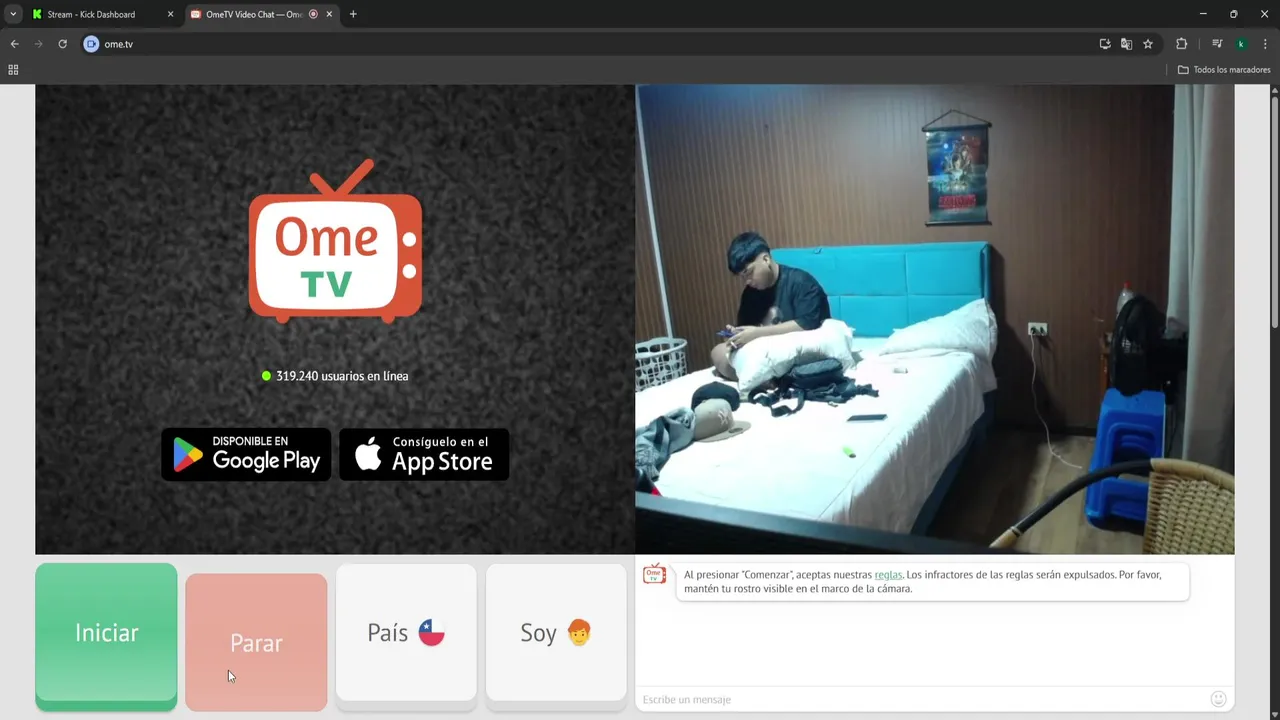
Task: Open Todos los marcadores folder
Action: tap(1224, 70)
